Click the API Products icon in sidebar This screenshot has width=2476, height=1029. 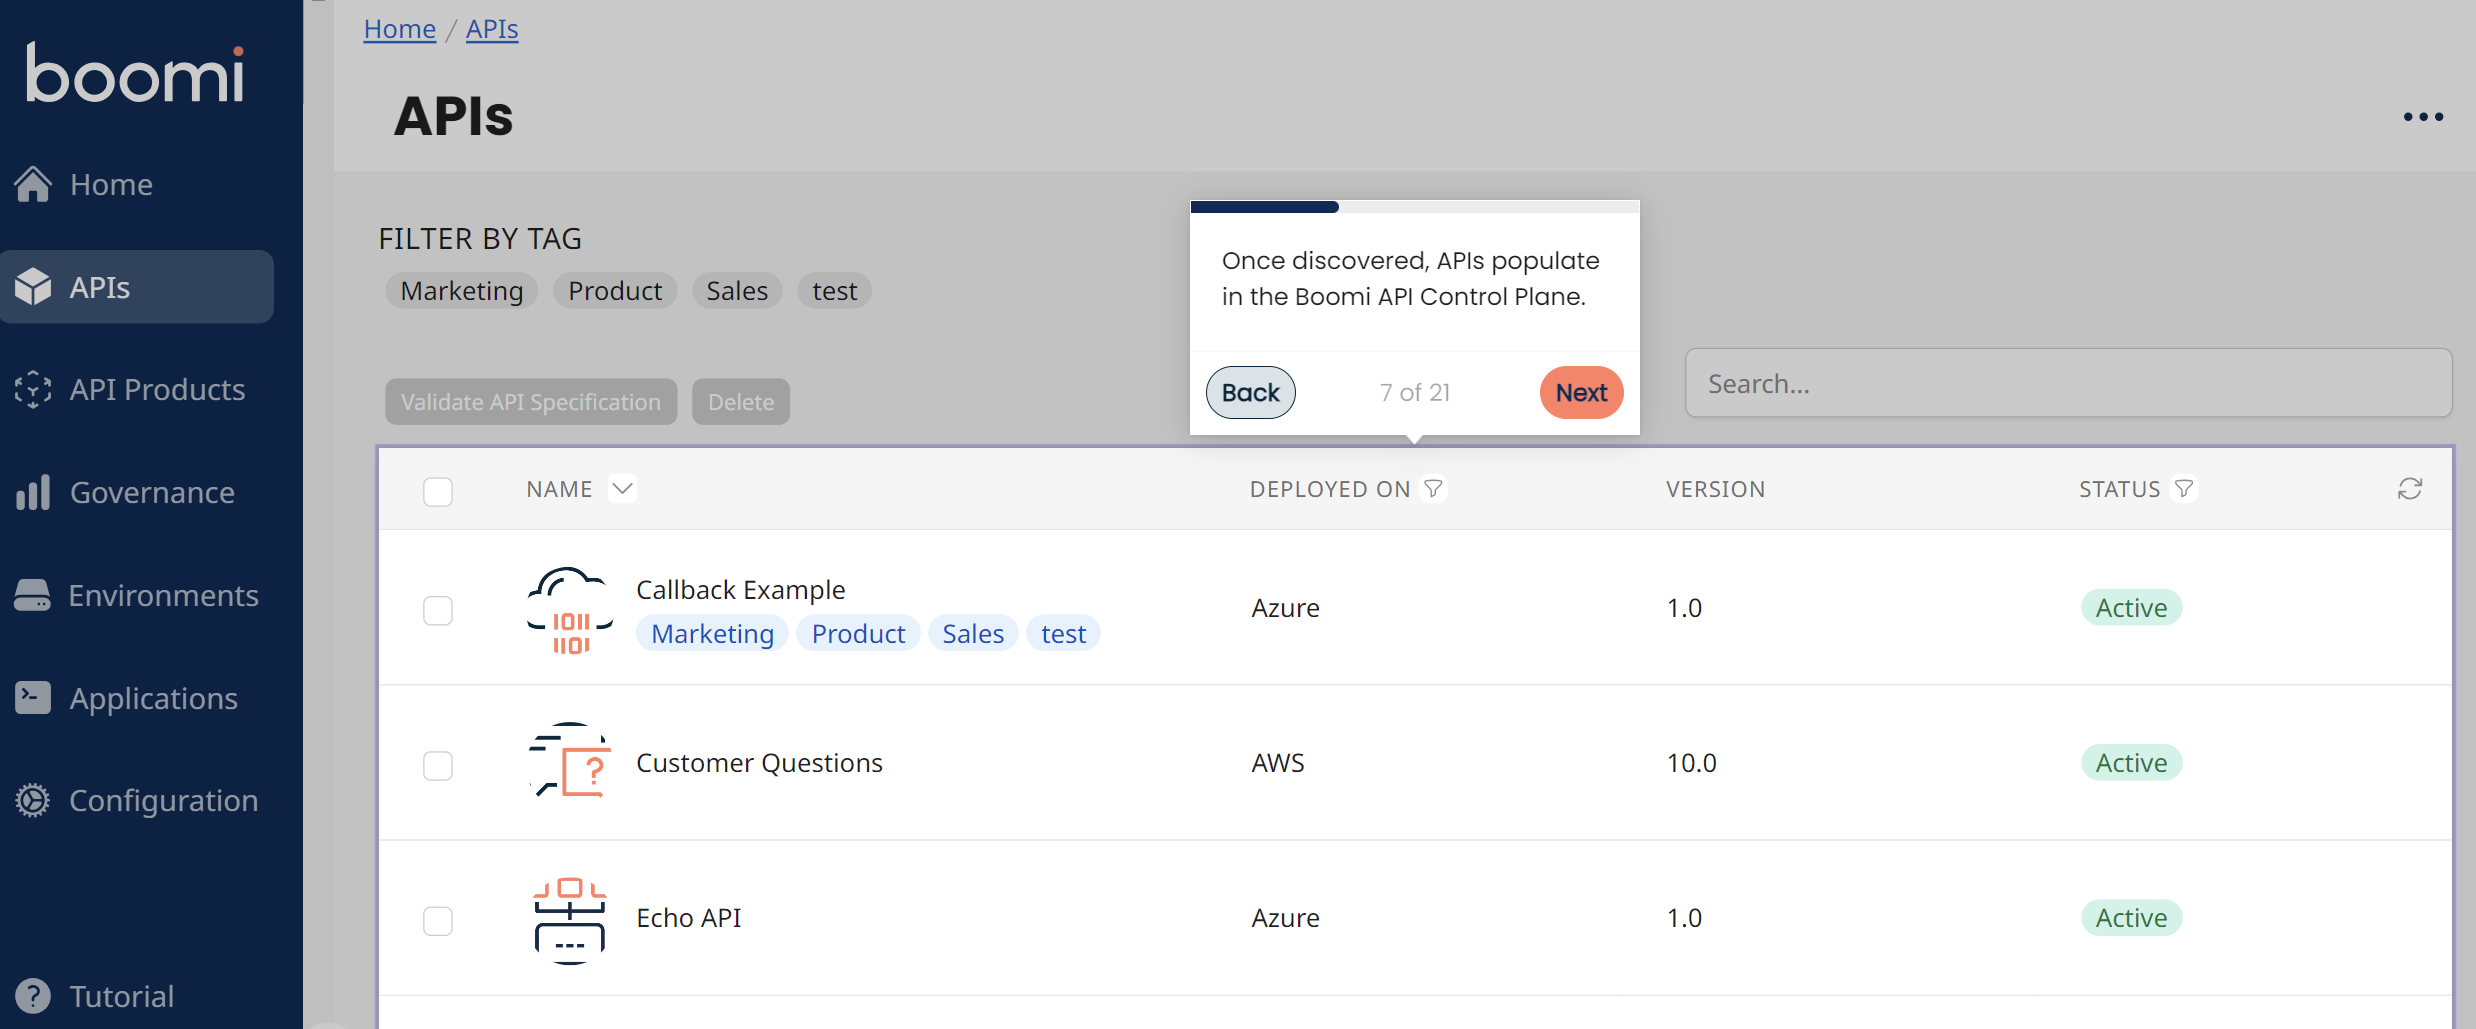[x=33, y=389]
